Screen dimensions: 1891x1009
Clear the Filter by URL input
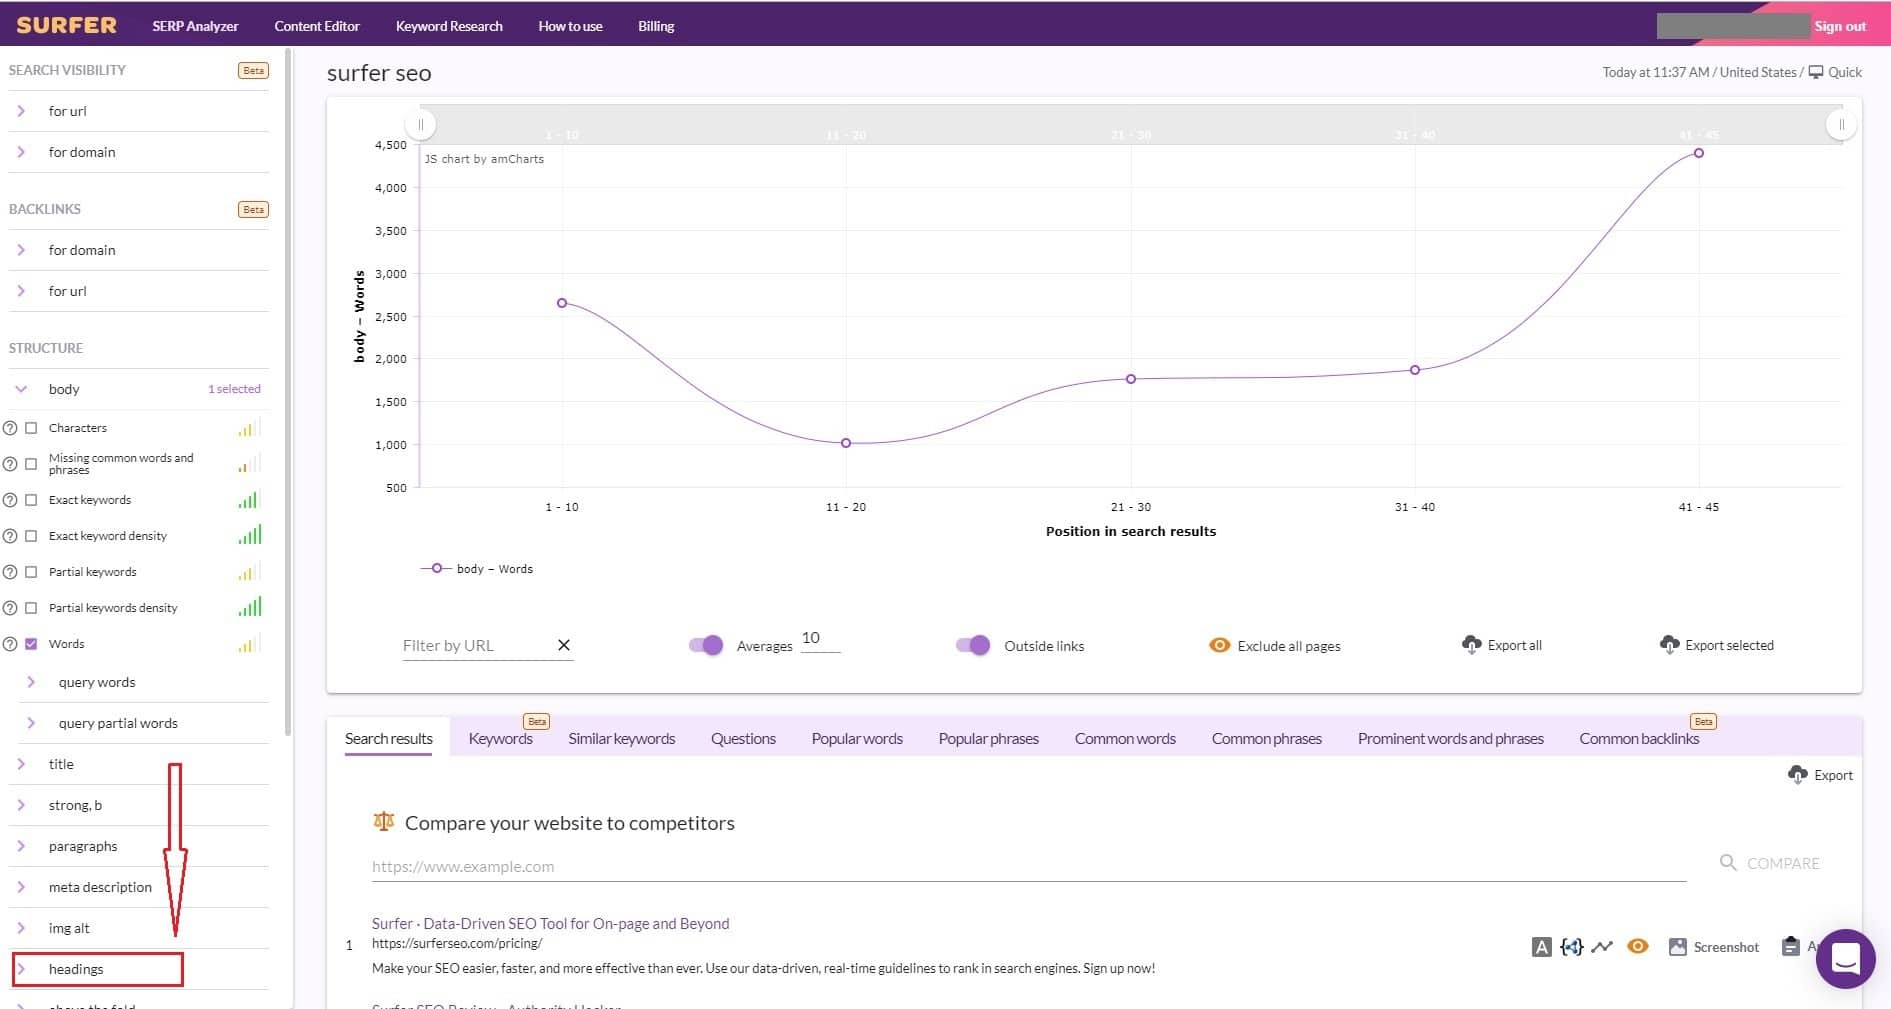click(563, 645)
